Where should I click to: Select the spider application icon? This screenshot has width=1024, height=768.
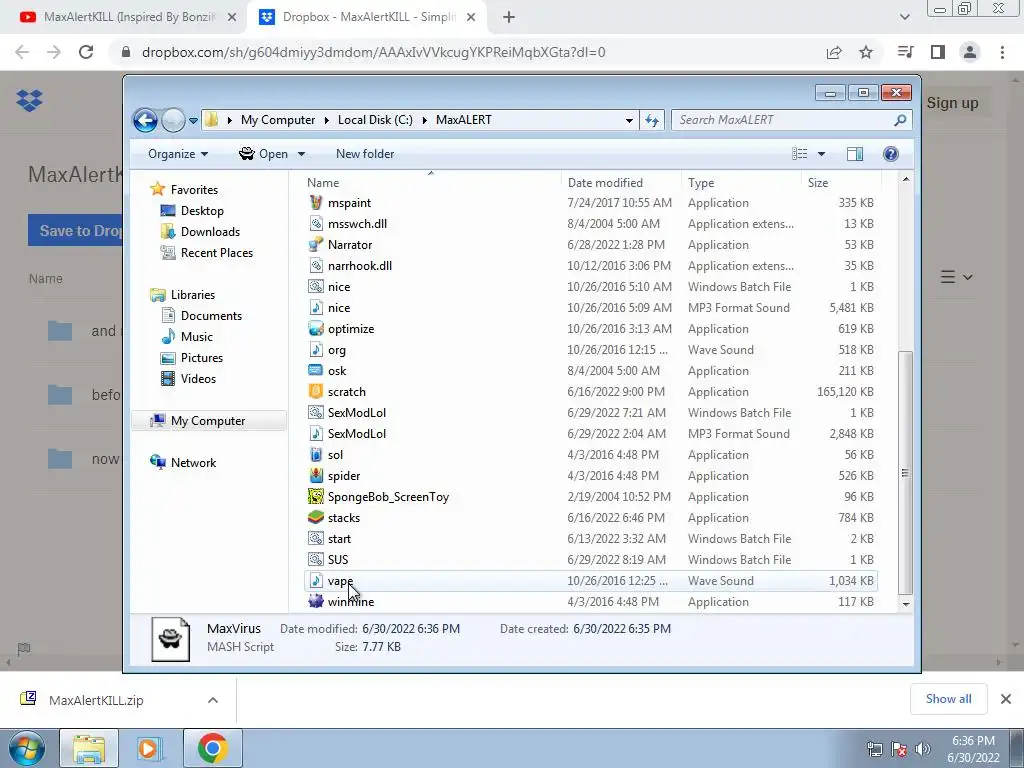tap(316, 475)
